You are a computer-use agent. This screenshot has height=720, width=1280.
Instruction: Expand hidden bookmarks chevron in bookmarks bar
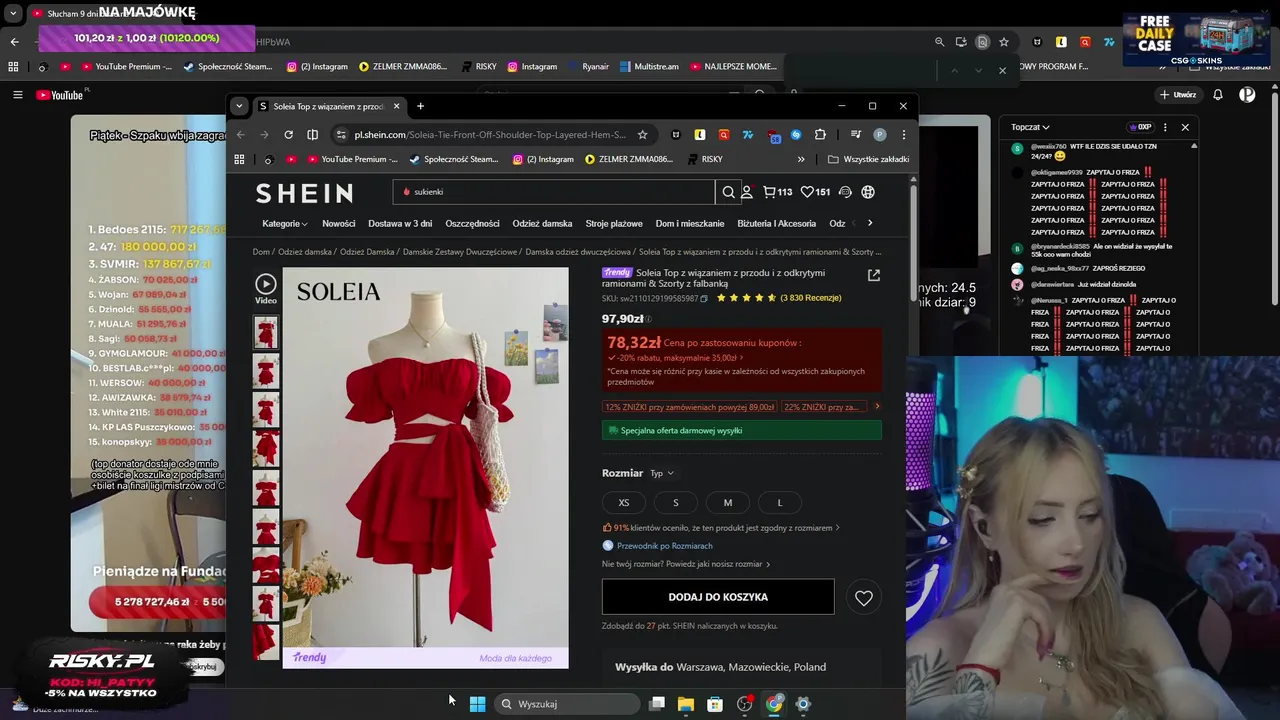801,159
